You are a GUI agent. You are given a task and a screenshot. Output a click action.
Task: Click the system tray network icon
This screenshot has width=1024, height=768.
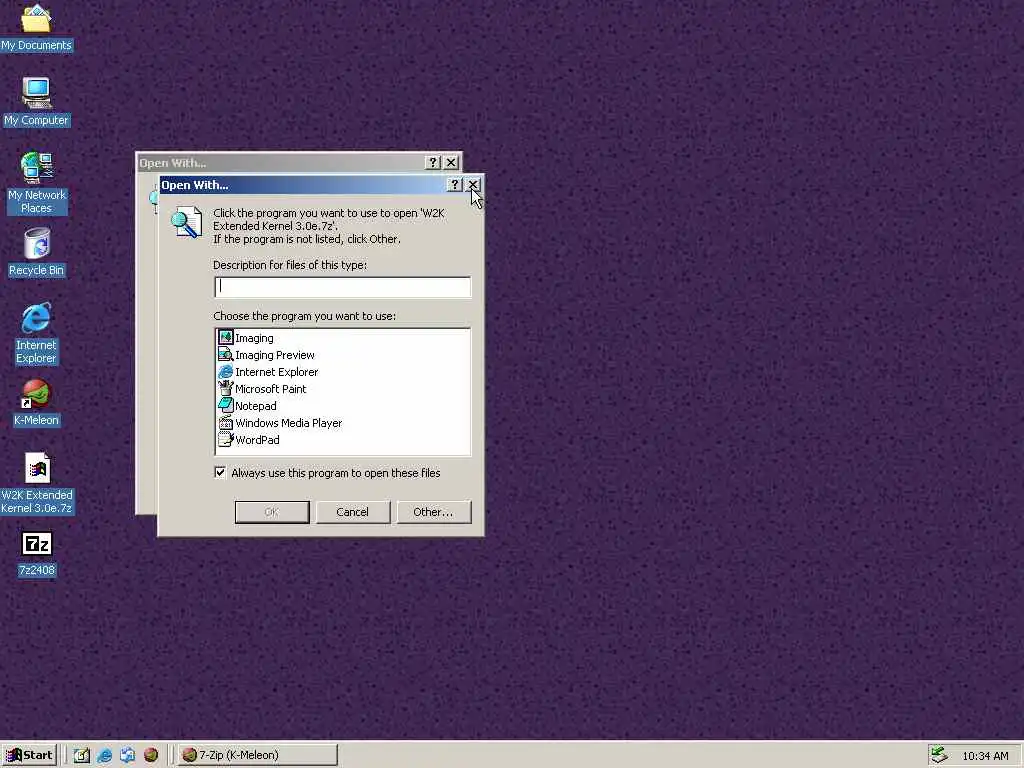pyautogui.click(x=938, y=755)
